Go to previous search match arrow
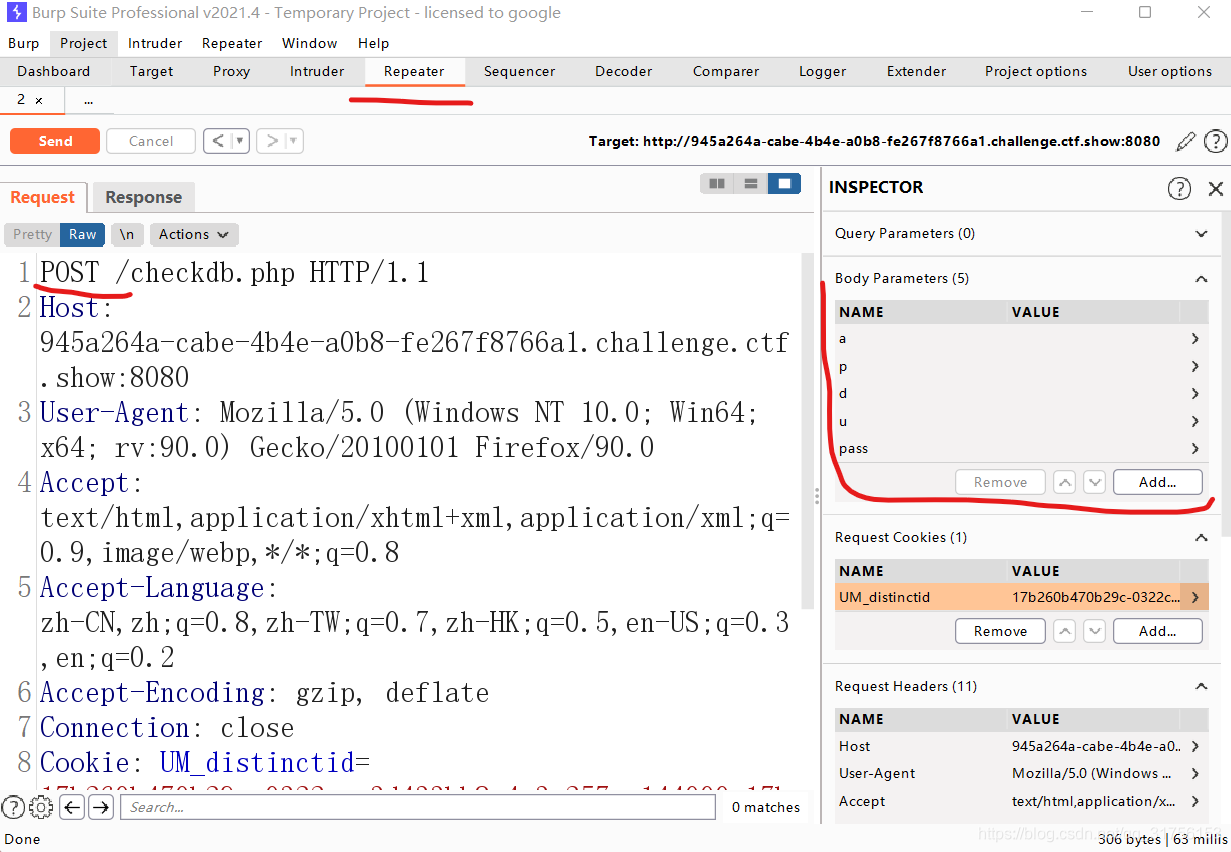1231x852 pixels. click(x=71, y=807)
